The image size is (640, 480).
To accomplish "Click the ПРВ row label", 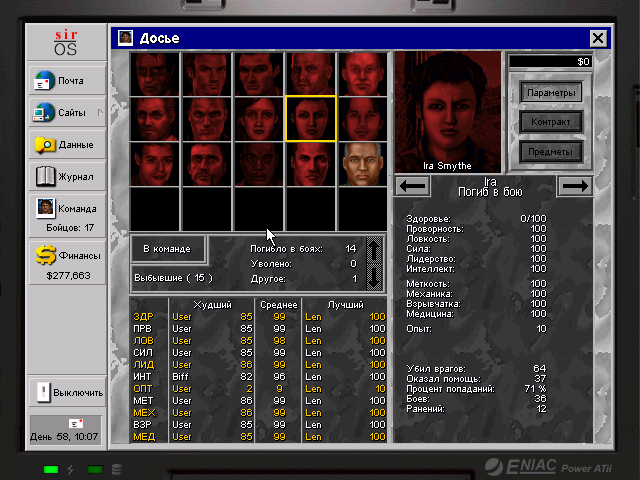I will (x=142, y=329).
